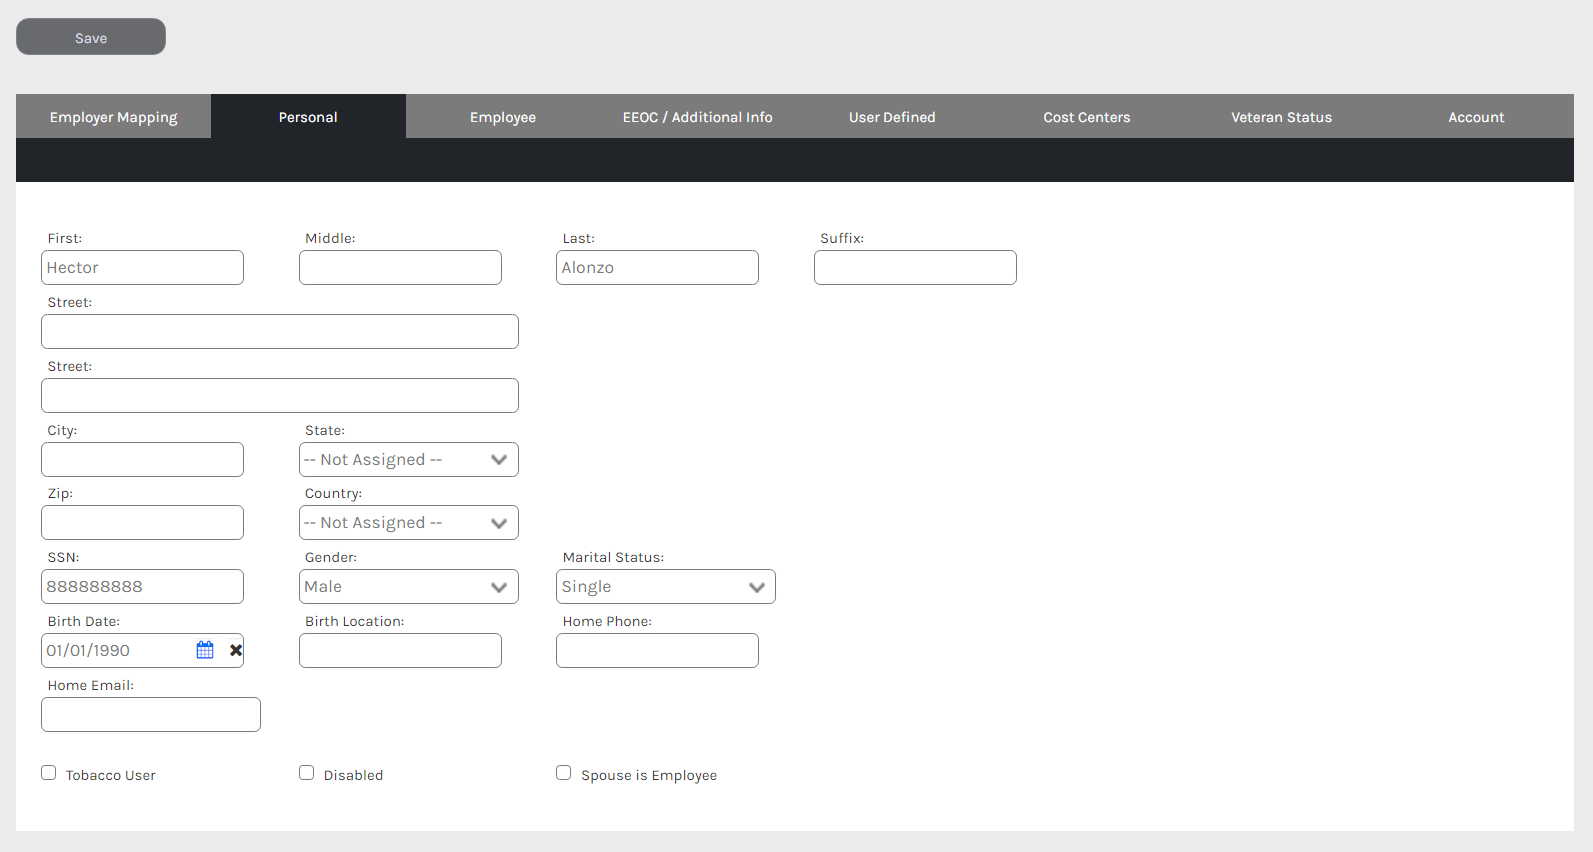The image size is (1593, 852).
Task: Focus the Birth Location field
Action: point(400,650)
